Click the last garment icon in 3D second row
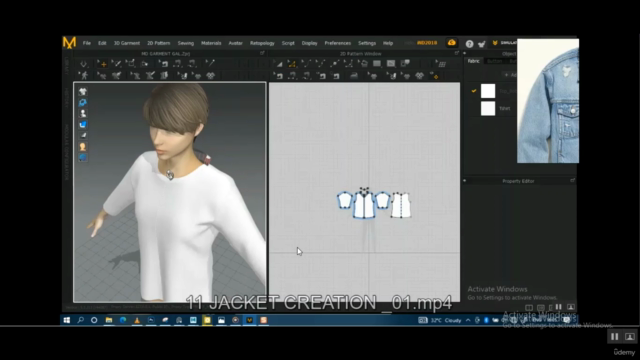The width and height of the screenshot is (640, 360). click(x=211, y=76)
